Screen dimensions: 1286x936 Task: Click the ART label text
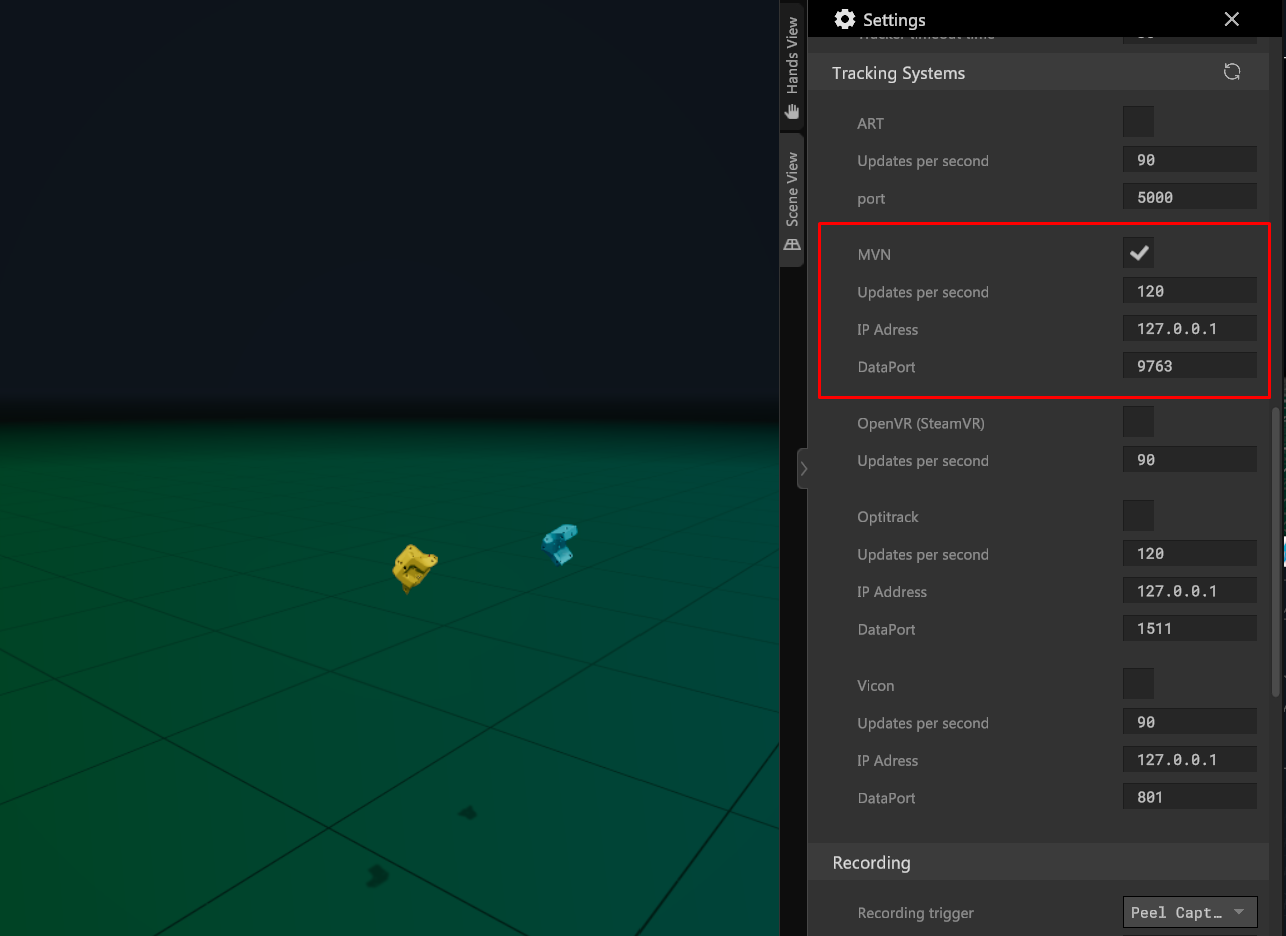pos(871,123)
